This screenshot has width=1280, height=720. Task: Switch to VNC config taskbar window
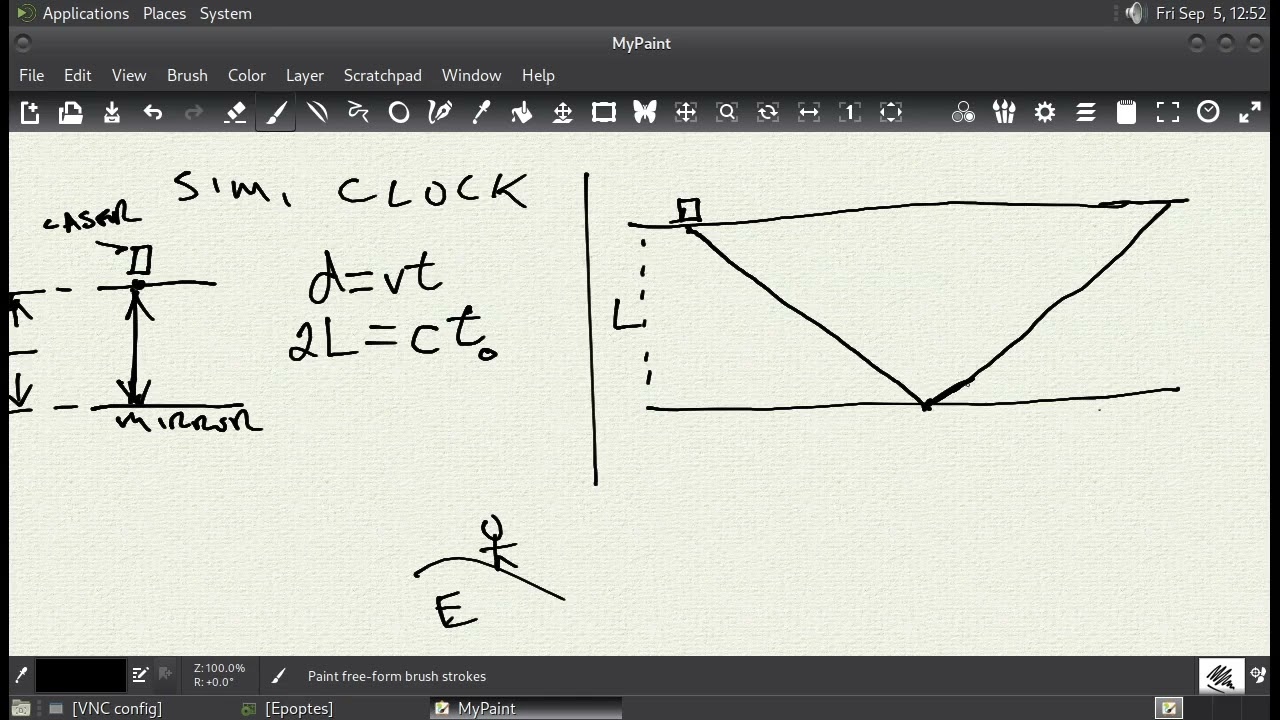106,708
